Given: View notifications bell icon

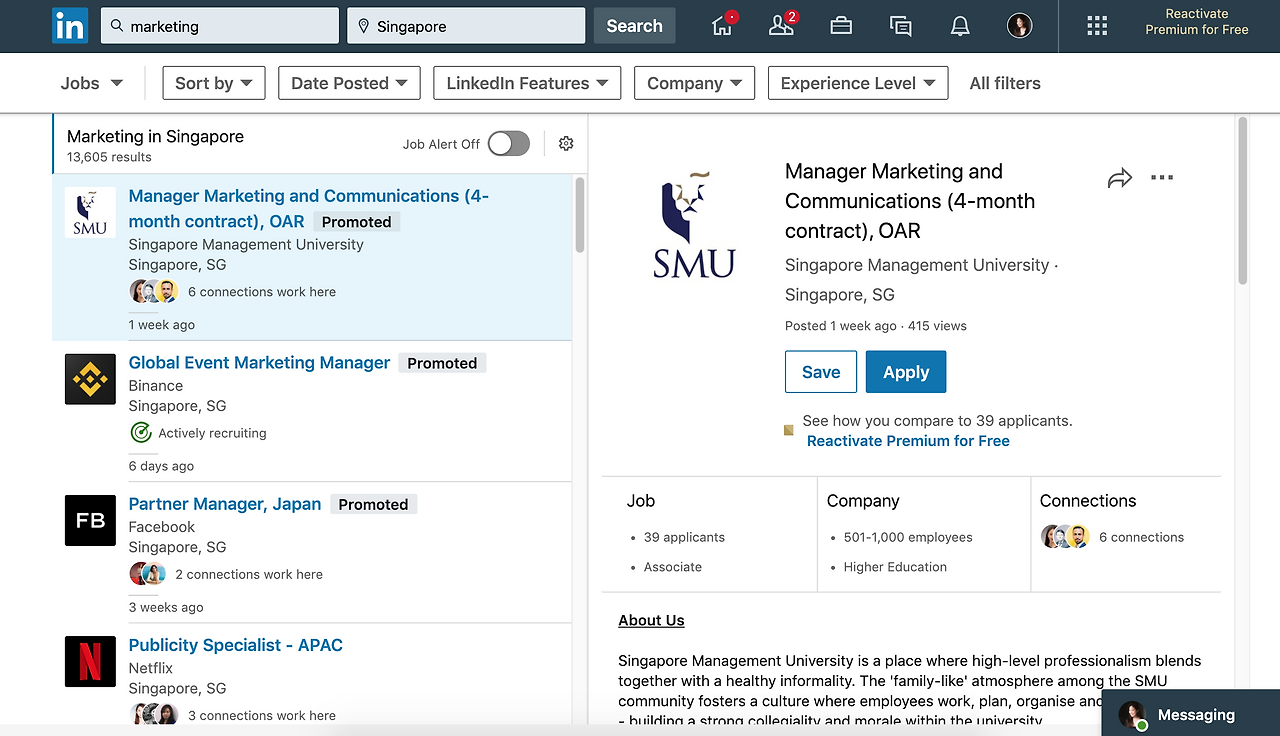Looking at the screenshot, I should [960, 26].
